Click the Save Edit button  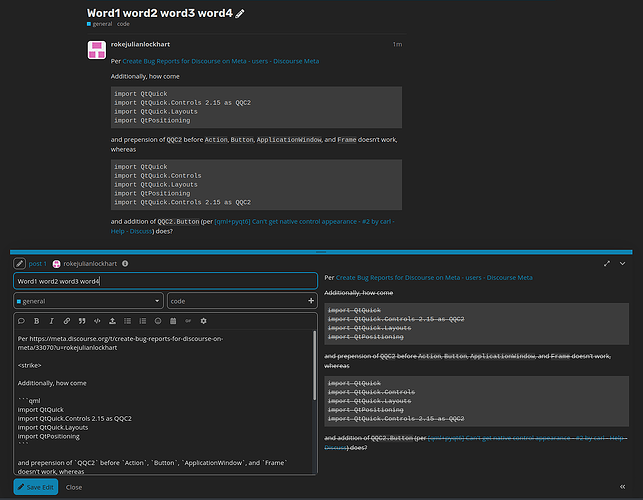pos(36,487)
